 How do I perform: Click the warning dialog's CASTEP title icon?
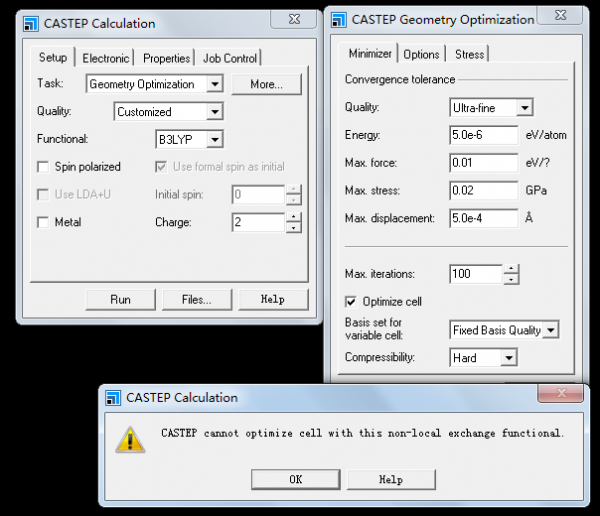[113, 398]
